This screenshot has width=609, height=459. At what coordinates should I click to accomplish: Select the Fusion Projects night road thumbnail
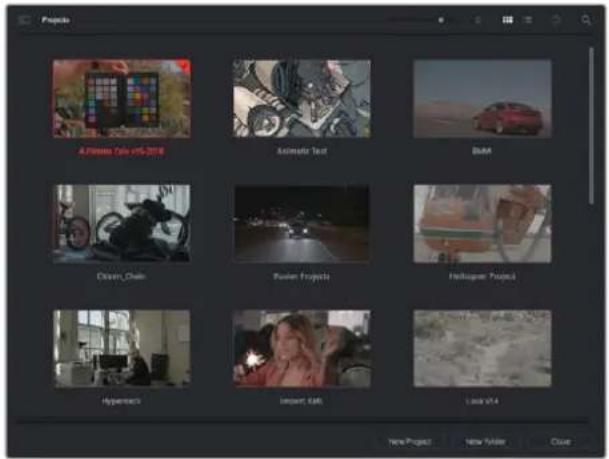pyautogui.click(x=302, y=224)
